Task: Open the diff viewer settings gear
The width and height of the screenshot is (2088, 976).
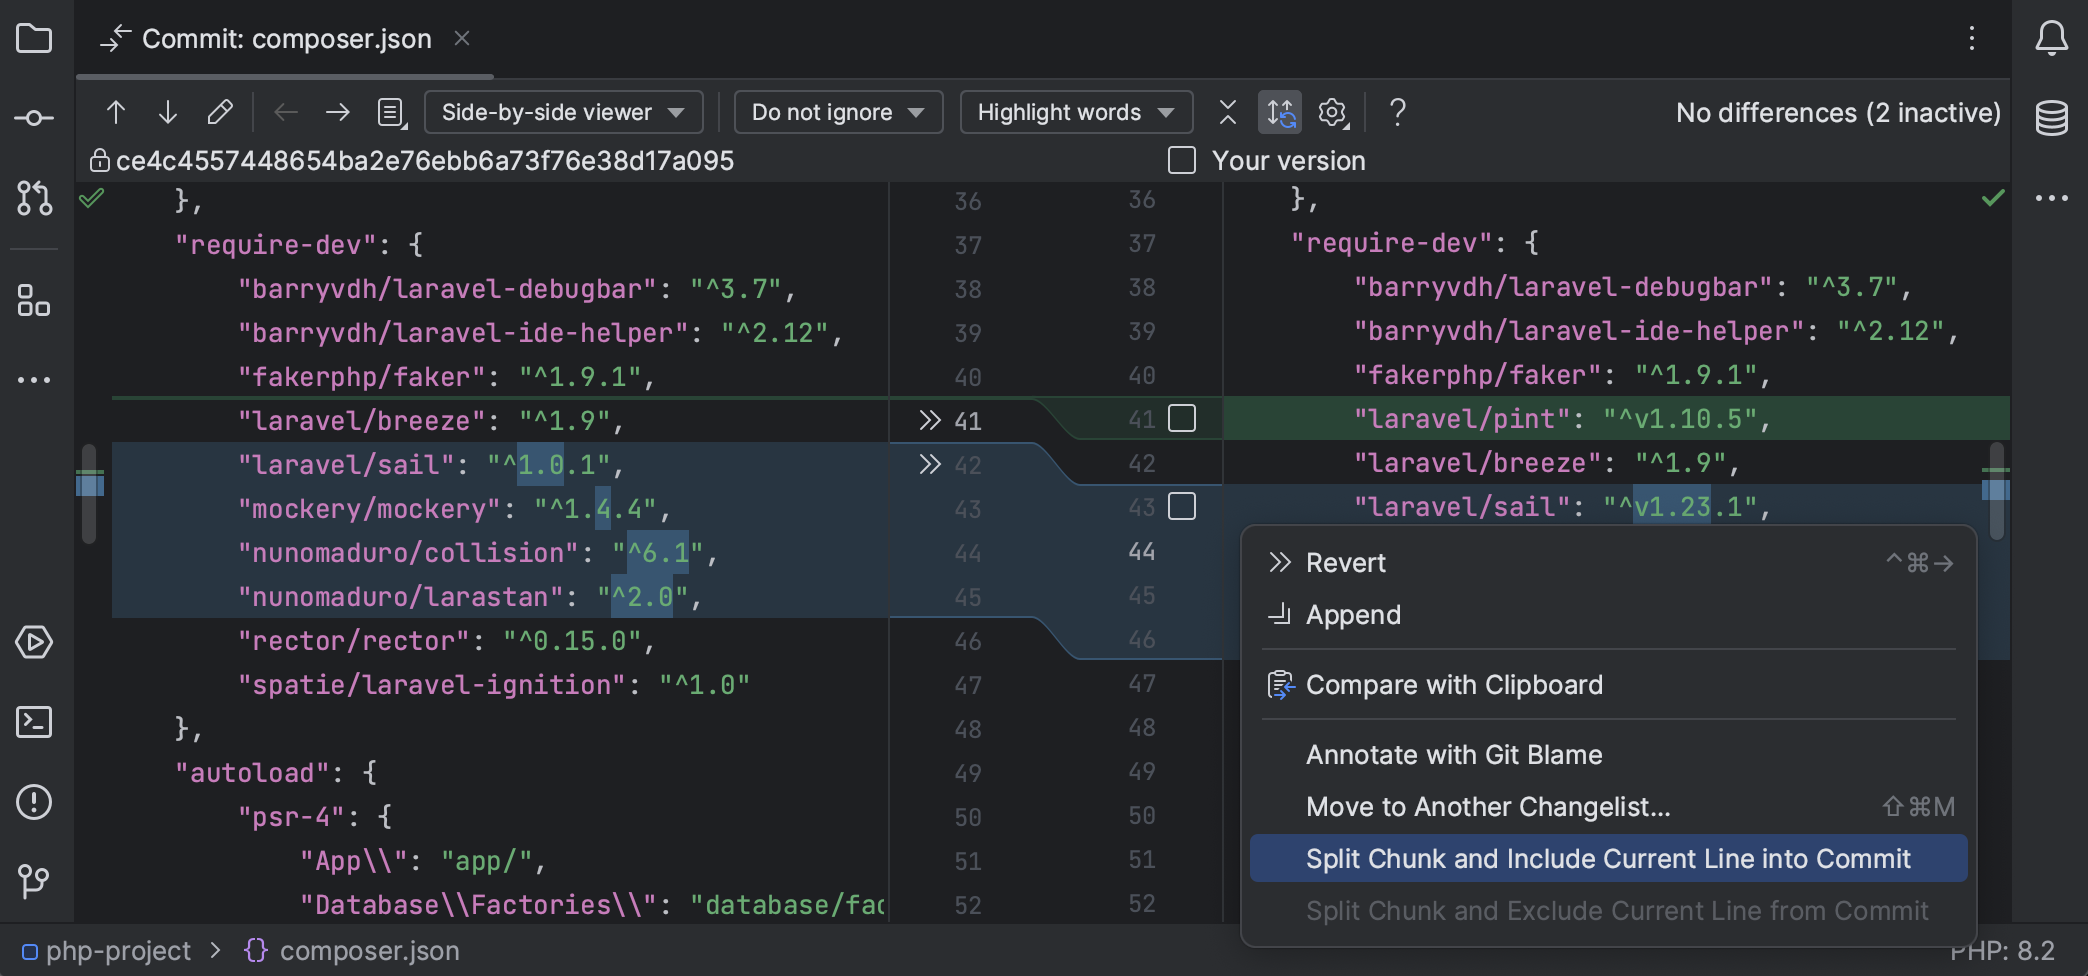Action: point(1332,112)
